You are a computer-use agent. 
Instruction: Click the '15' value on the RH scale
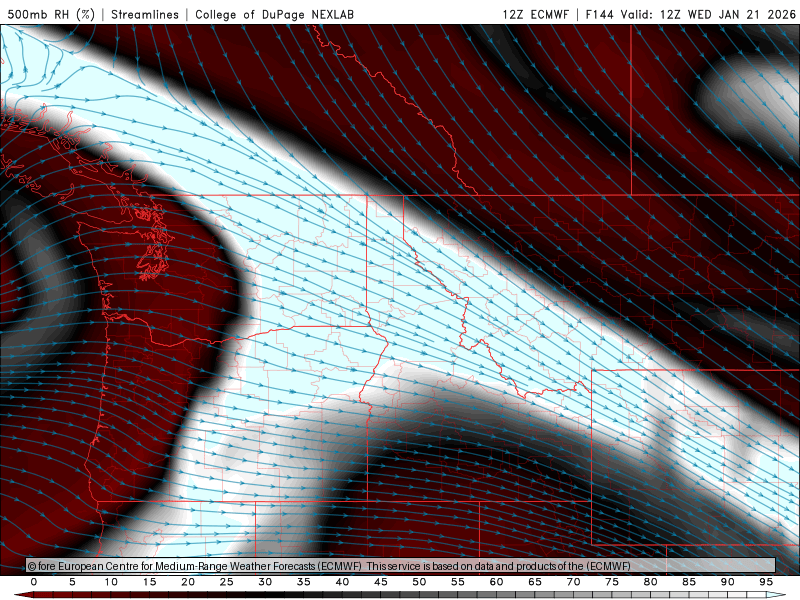click(x=149, y=582)
